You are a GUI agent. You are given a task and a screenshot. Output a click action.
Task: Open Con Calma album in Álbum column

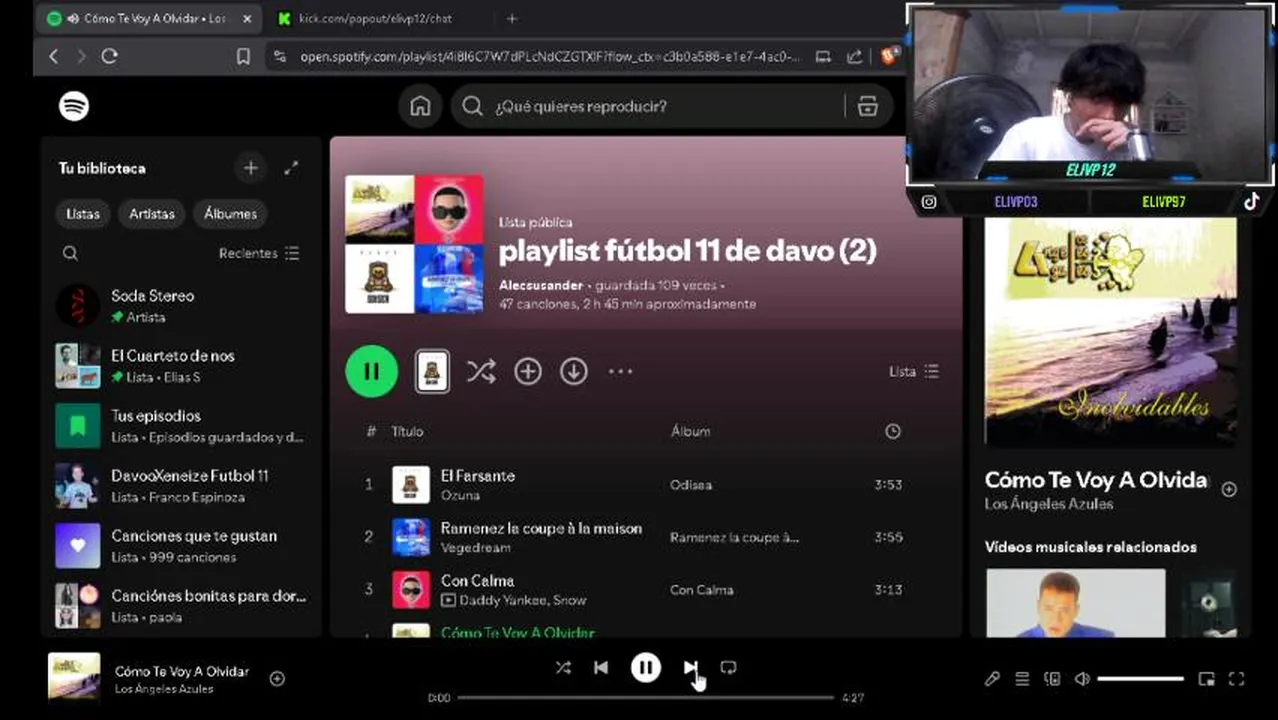point(702,590)
